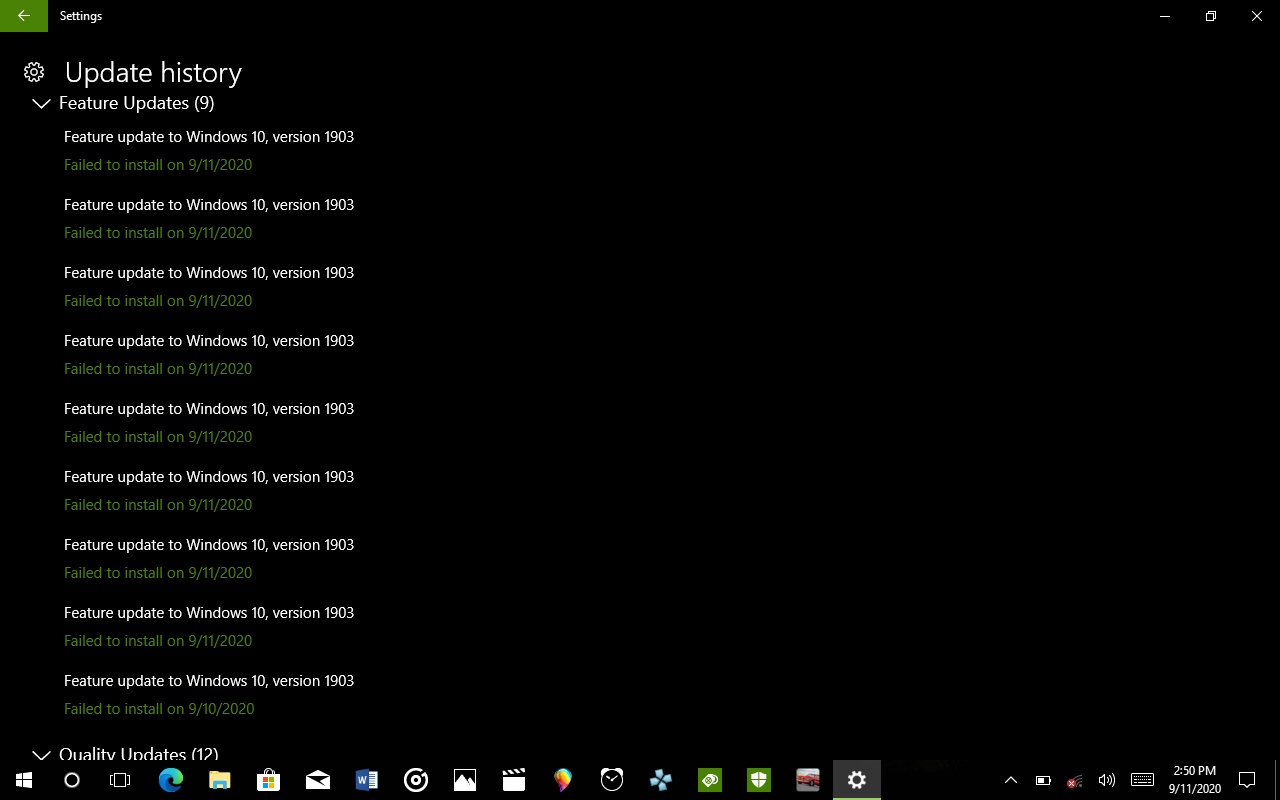Screen dimensions: 1280x800
Task: Launch Microsoft Word from taskbar
Action: (367, 780)
